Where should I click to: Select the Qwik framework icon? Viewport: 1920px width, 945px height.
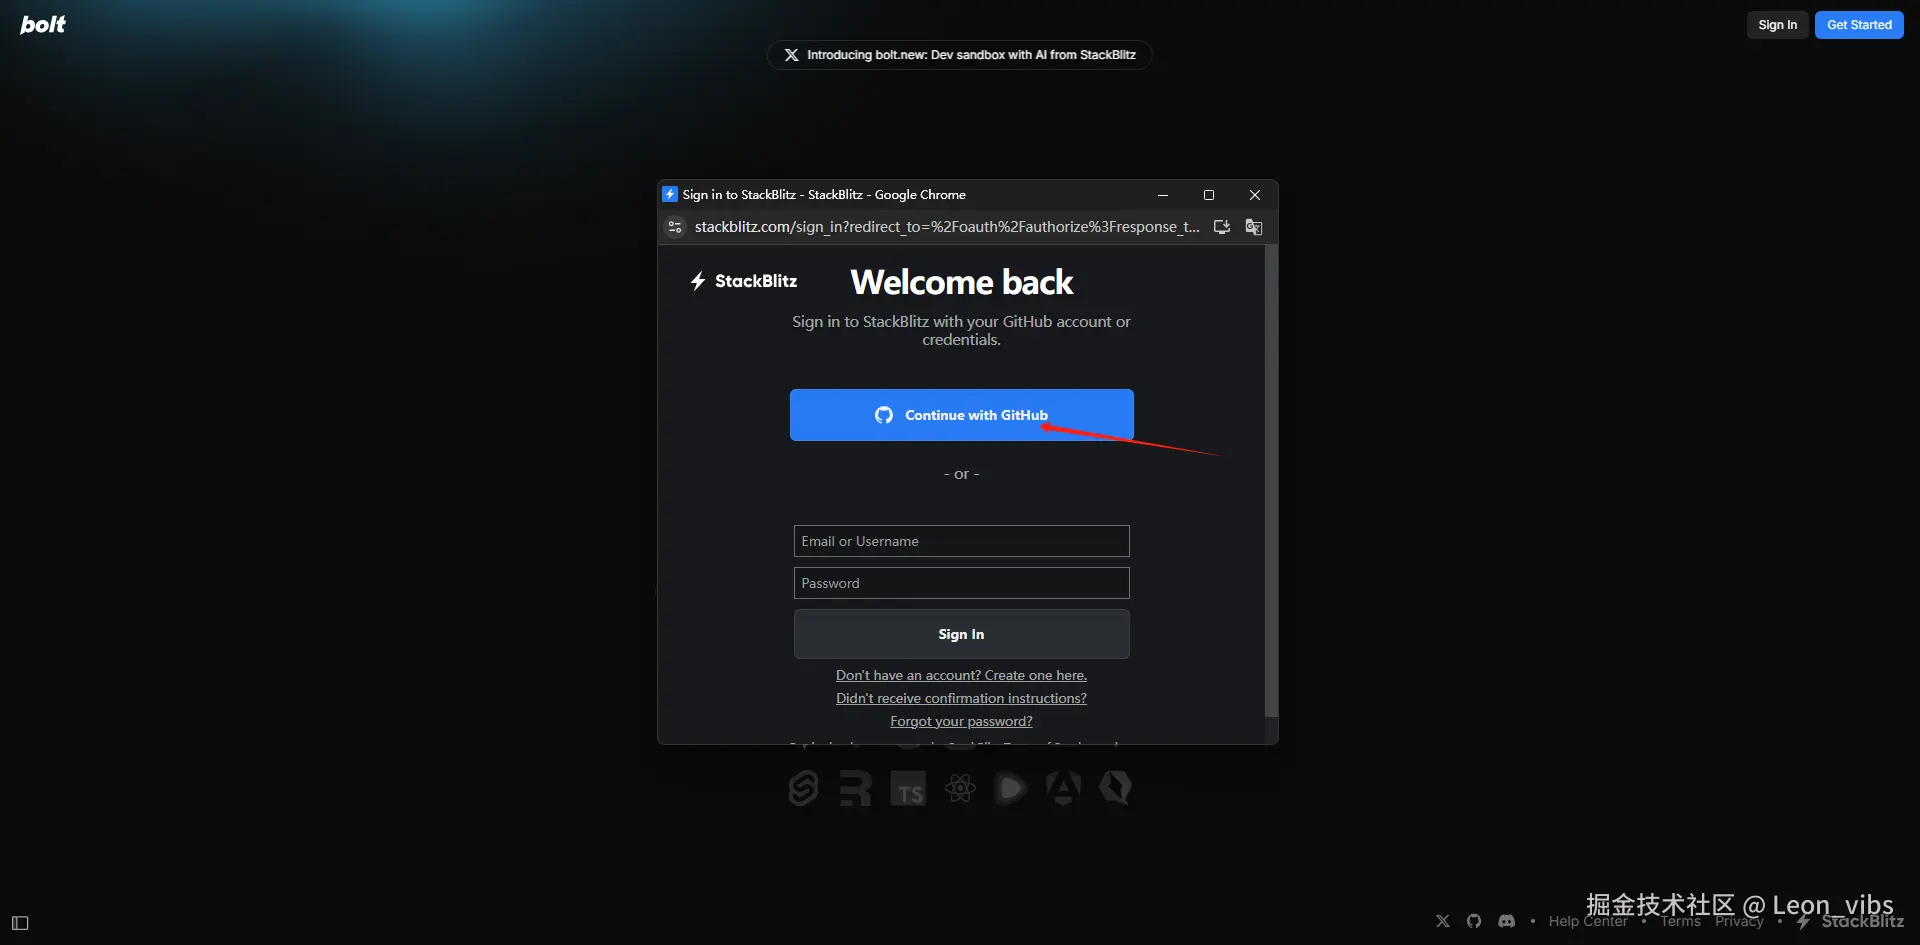click(x=1115, y=788)
